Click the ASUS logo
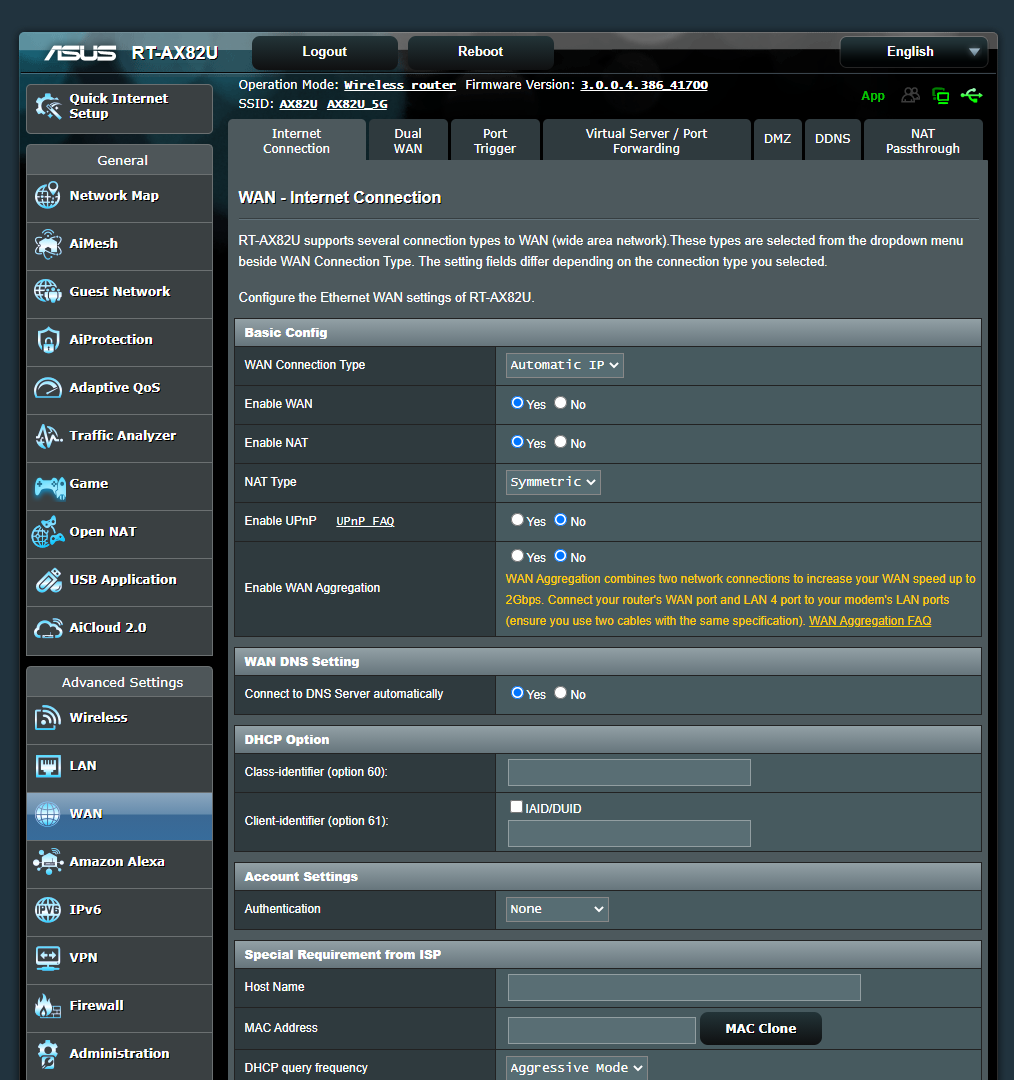 coord(81,53)
